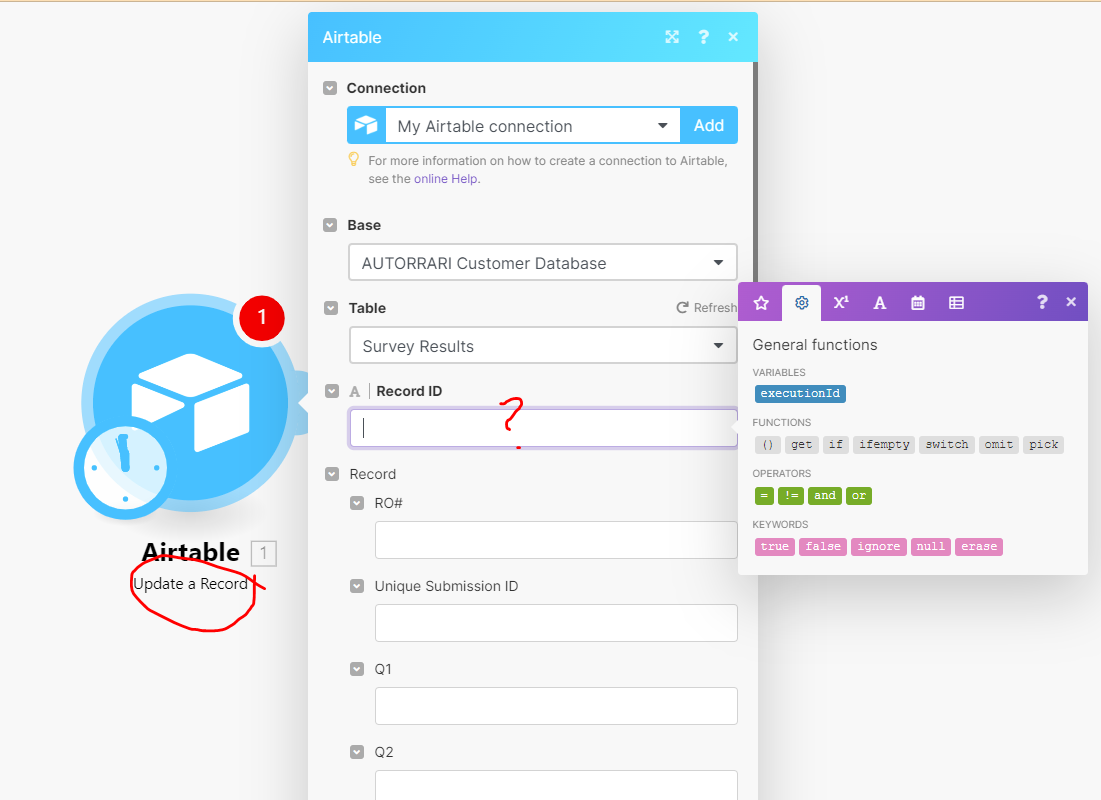Image resolution: width=1101 pixels, height=800 pixels.
Task: Click the Airtable connection logo icon
Action: (366, 125)
